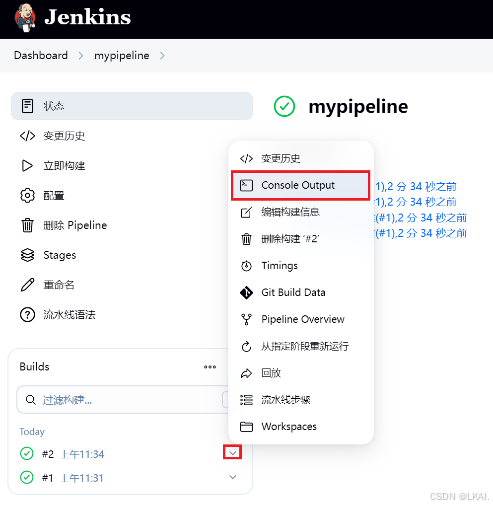
Task: Click build #2 success status icon
Action: (x=27, y=454)
